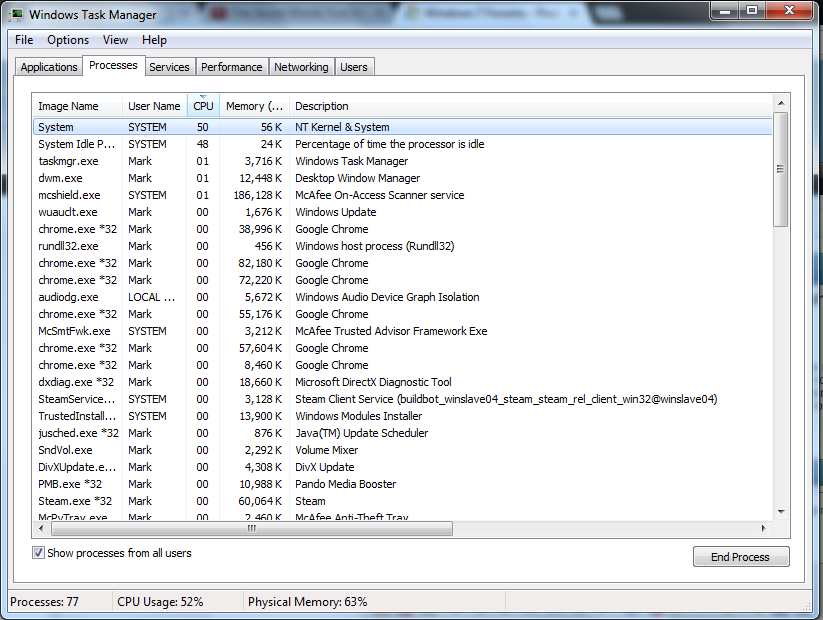Select chrome.exe using 72,220 K memory
Viewport: 823px width, 620px height.
(x=403, y=280)
